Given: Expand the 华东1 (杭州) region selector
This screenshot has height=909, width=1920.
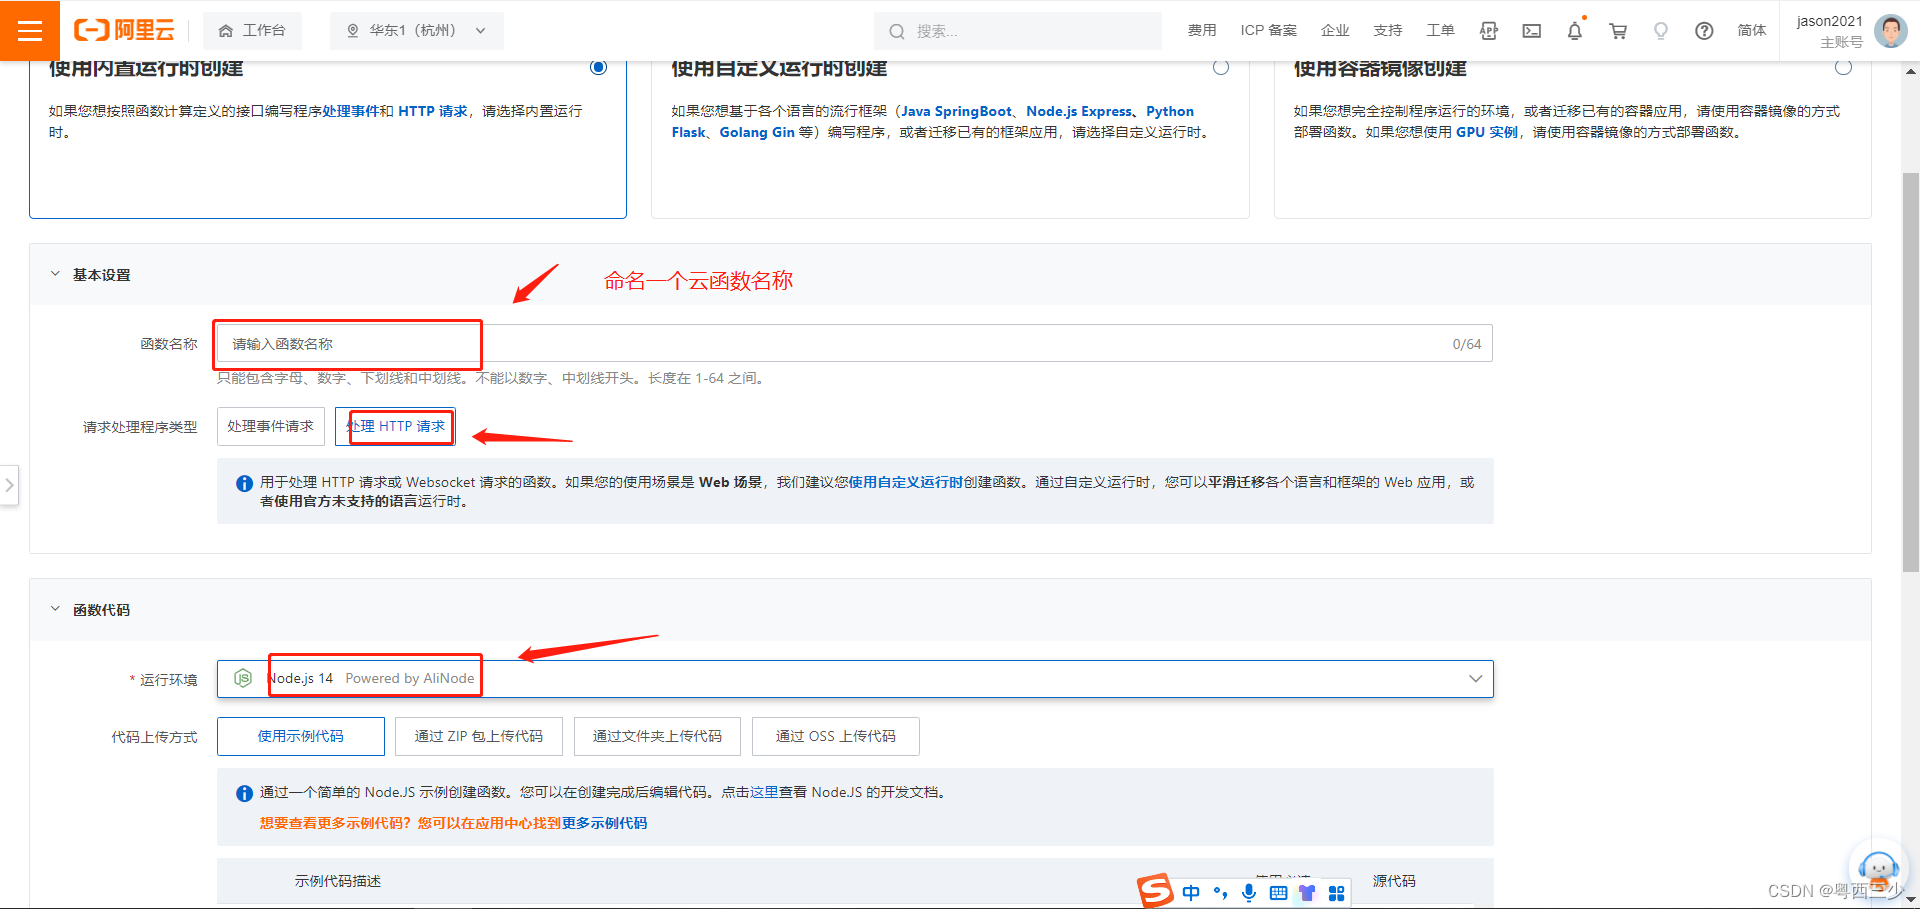Looking at the screenshot, I should pos(416,31).
